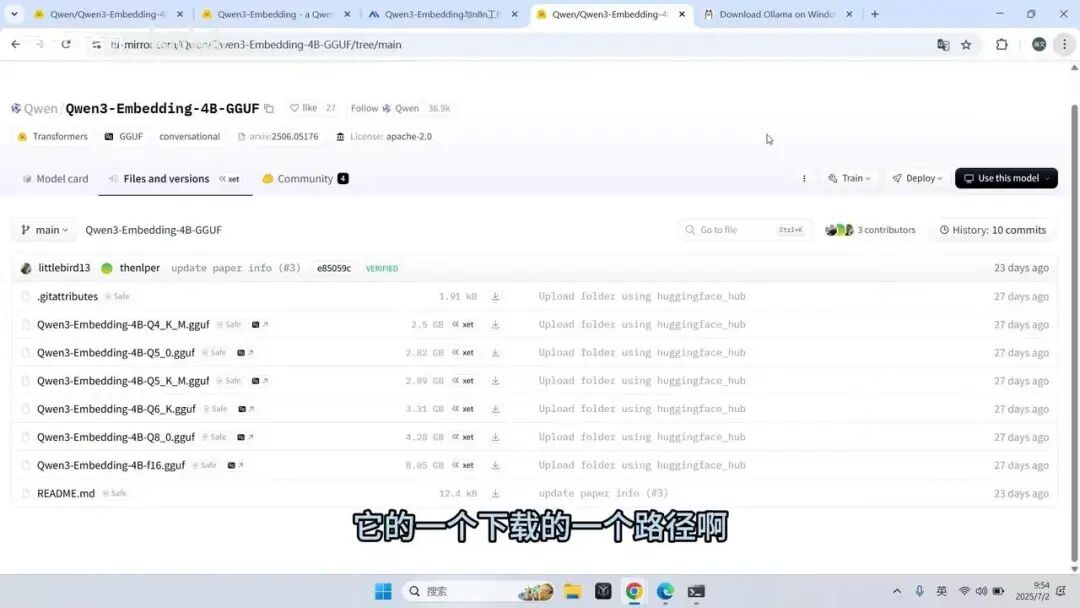Click the browser address bar
This screenshot has width=1080, height=608.
tap(510, 45)
